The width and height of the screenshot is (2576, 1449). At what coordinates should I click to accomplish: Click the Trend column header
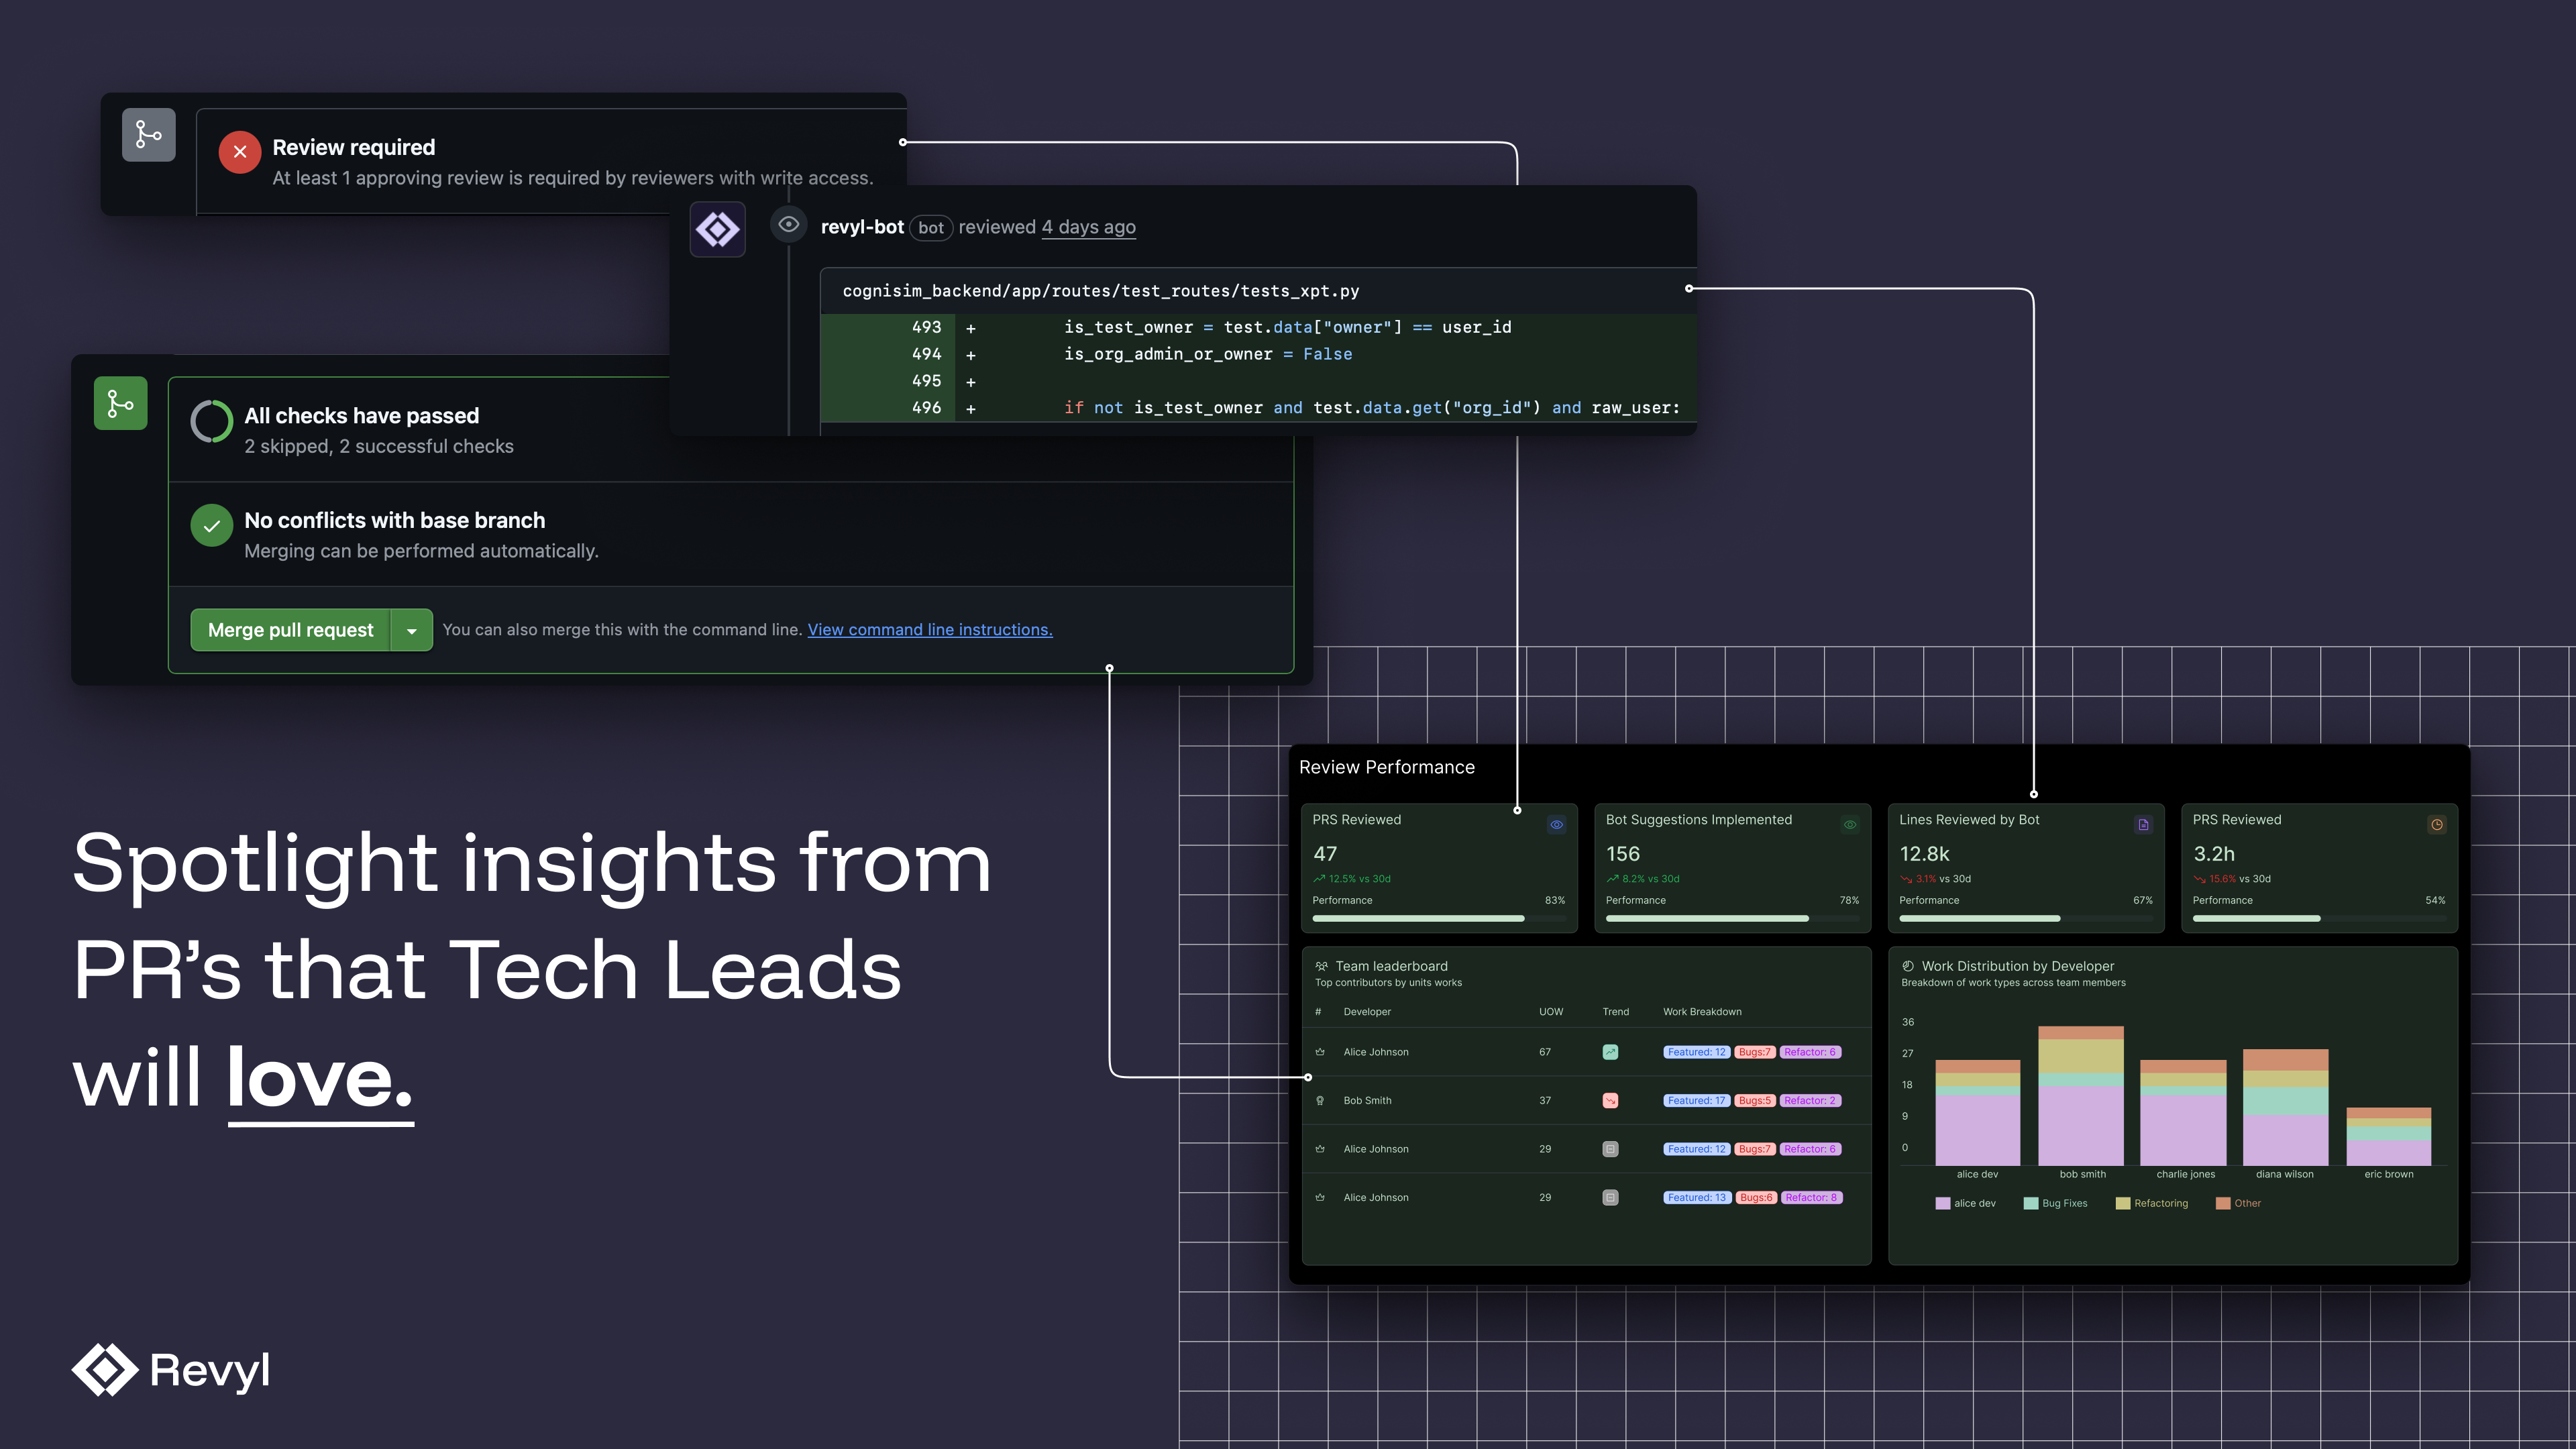coord(1616,1012)
